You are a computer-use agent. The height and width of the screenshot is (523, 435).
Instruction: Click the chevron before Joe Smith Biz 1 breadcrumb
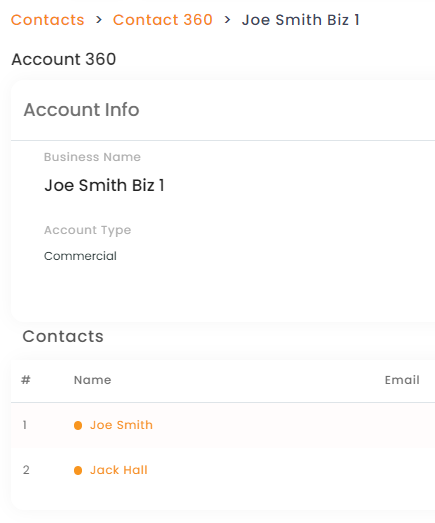pyautogui.click(x=228, y=20)
